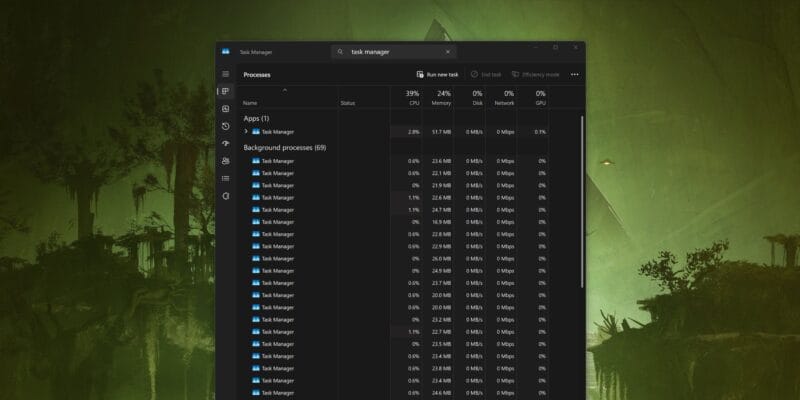This screenshot has width=800, height=400.
Task: Click the Task Manager icon in the 51.7 MB row
Action: coord(256,132)
